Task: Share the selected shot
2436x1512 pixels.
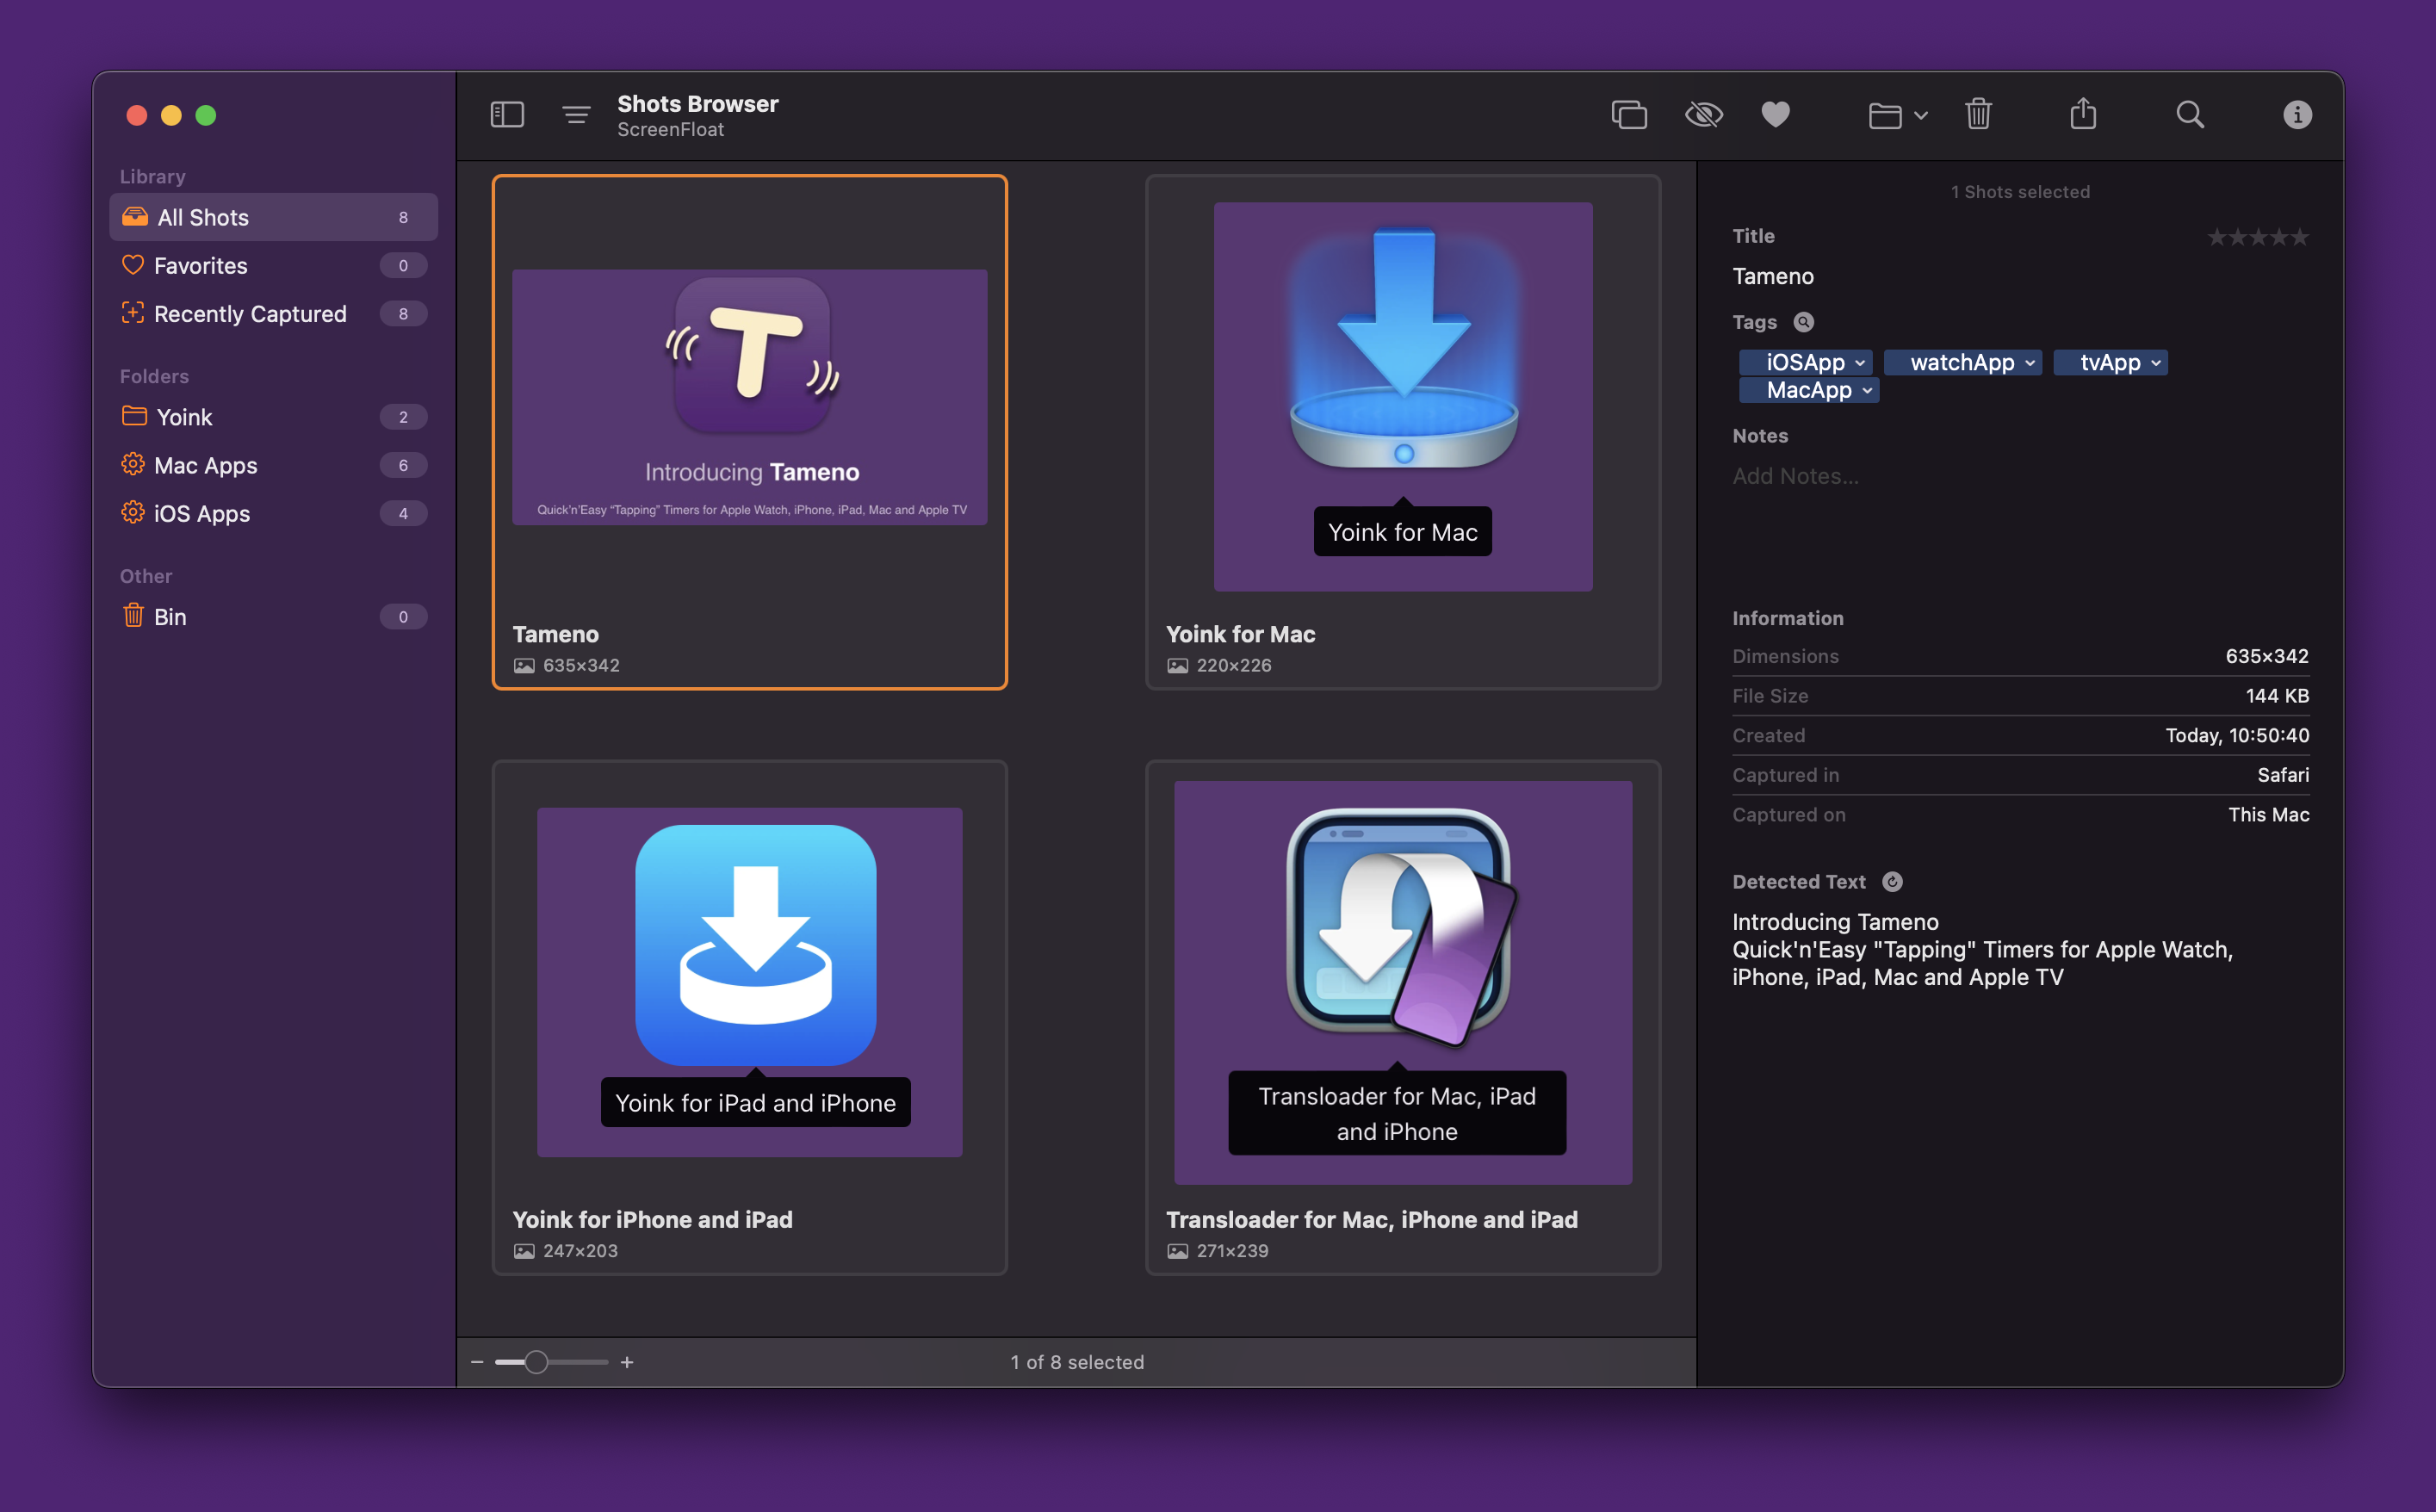Action: coord(2083,113)
